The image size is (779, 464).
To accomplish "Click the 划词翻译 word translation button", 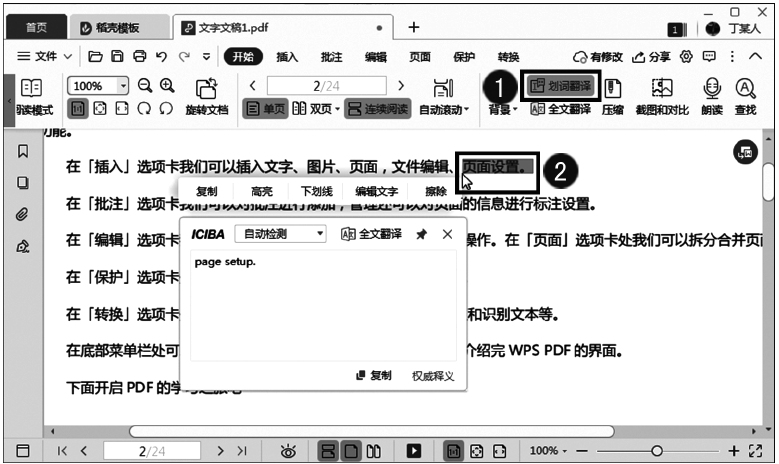I will [560, 87].
